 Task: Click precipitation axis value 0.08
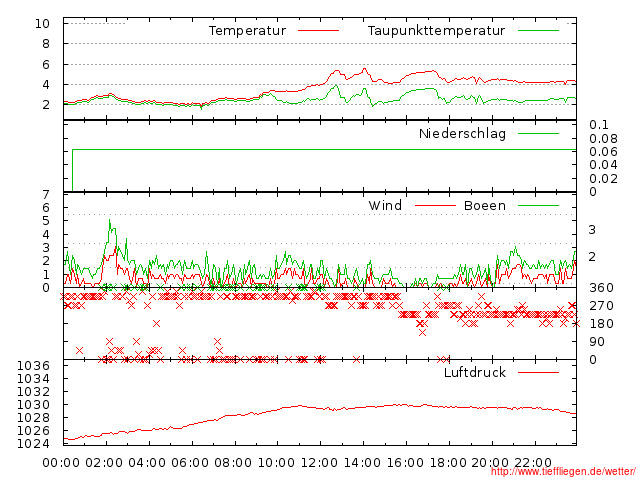click(603, 139)
